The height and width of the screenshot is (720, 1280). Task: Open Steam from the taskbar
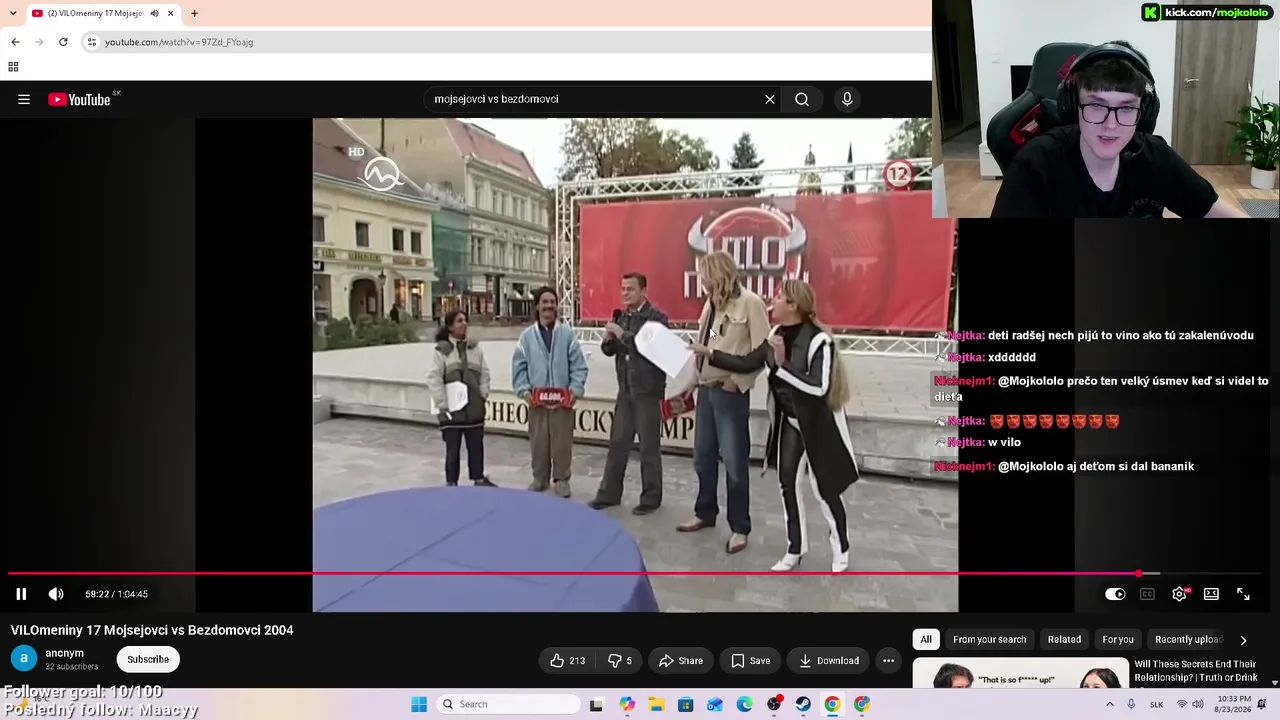(803, 704)
